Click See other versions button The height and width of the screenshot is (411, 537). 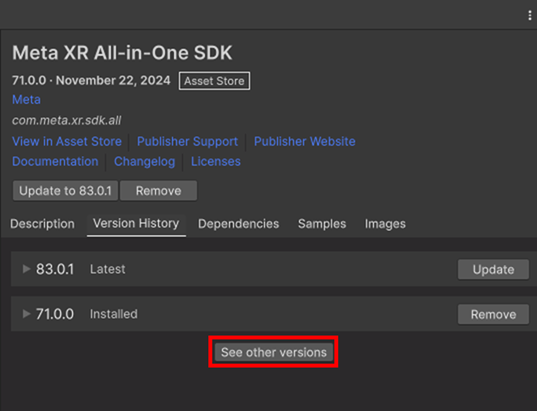pyautogui.click(x=274, y=352)
